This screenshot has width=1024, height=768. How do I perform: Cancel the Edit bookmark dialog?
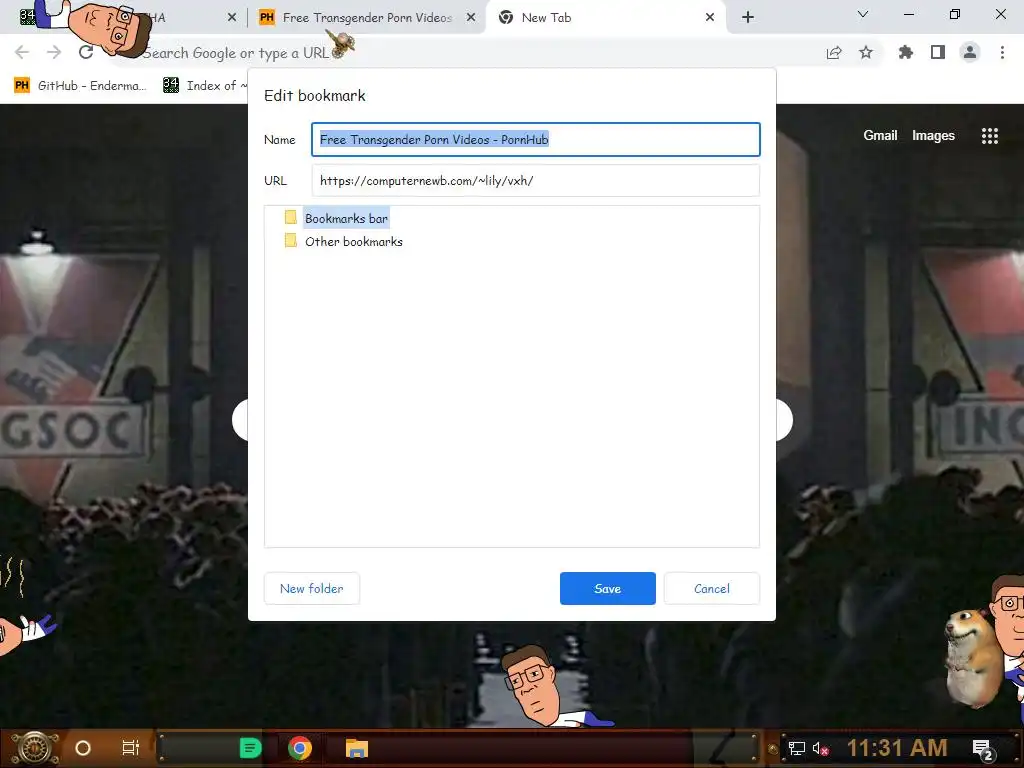point(711,588)
